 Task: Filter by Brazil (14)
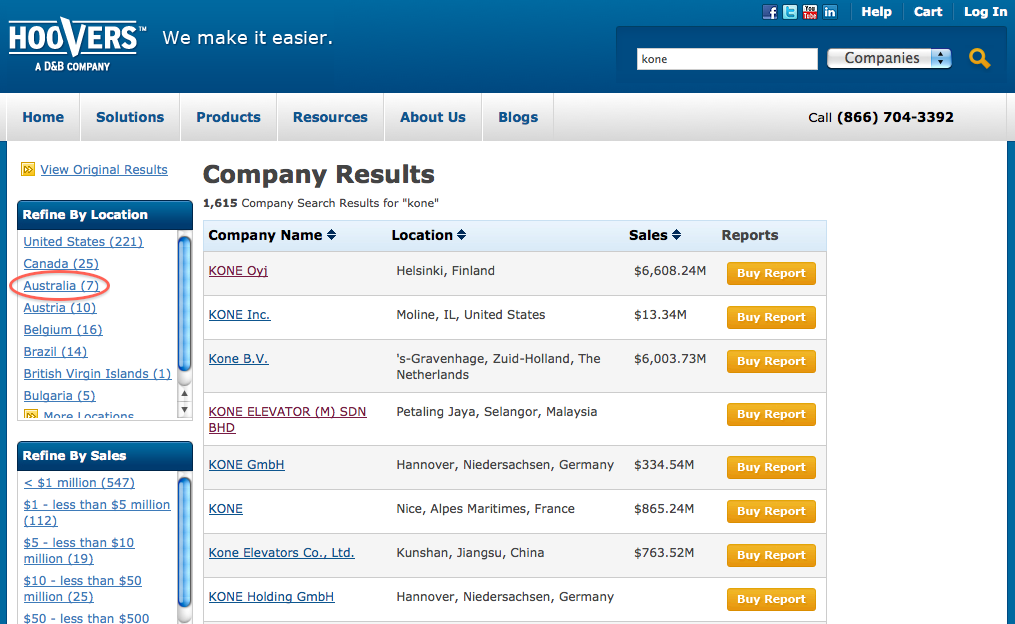click(x=56, y=351)
